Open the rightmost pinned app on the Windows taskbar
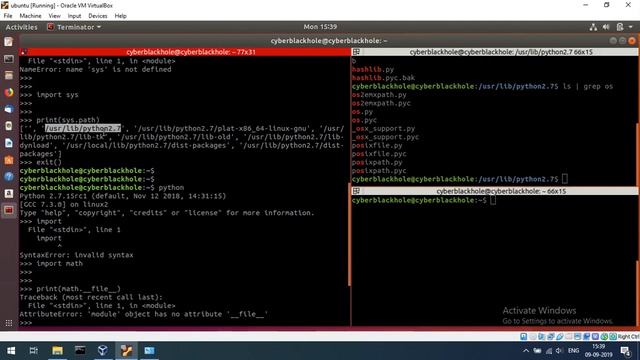Viewport: 640px width, 360px height. point(149,351)
